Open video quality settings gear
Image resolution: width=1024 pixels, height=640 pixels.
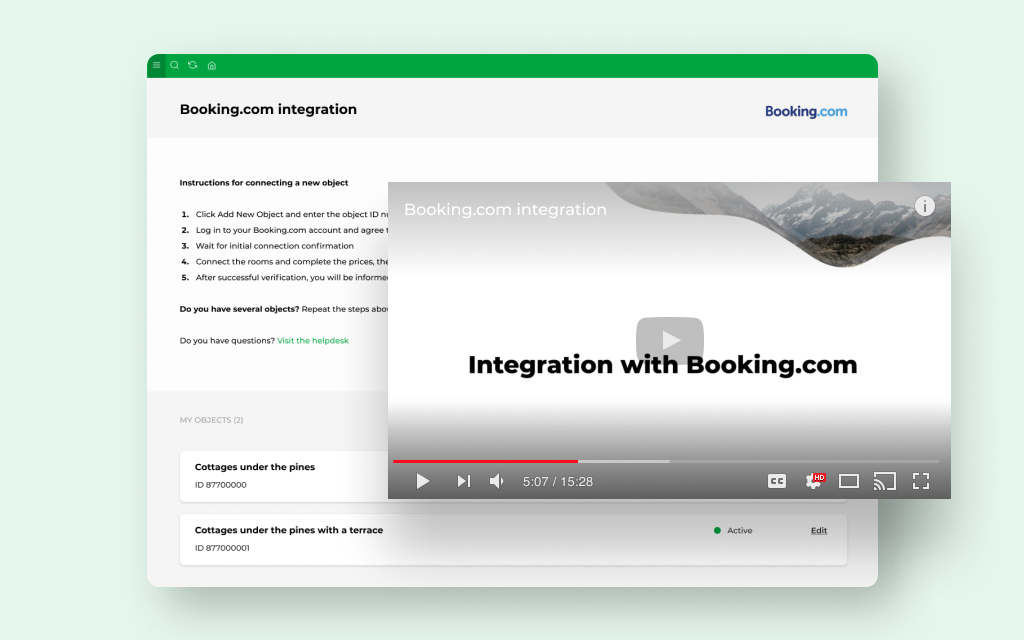pos(814,481)
